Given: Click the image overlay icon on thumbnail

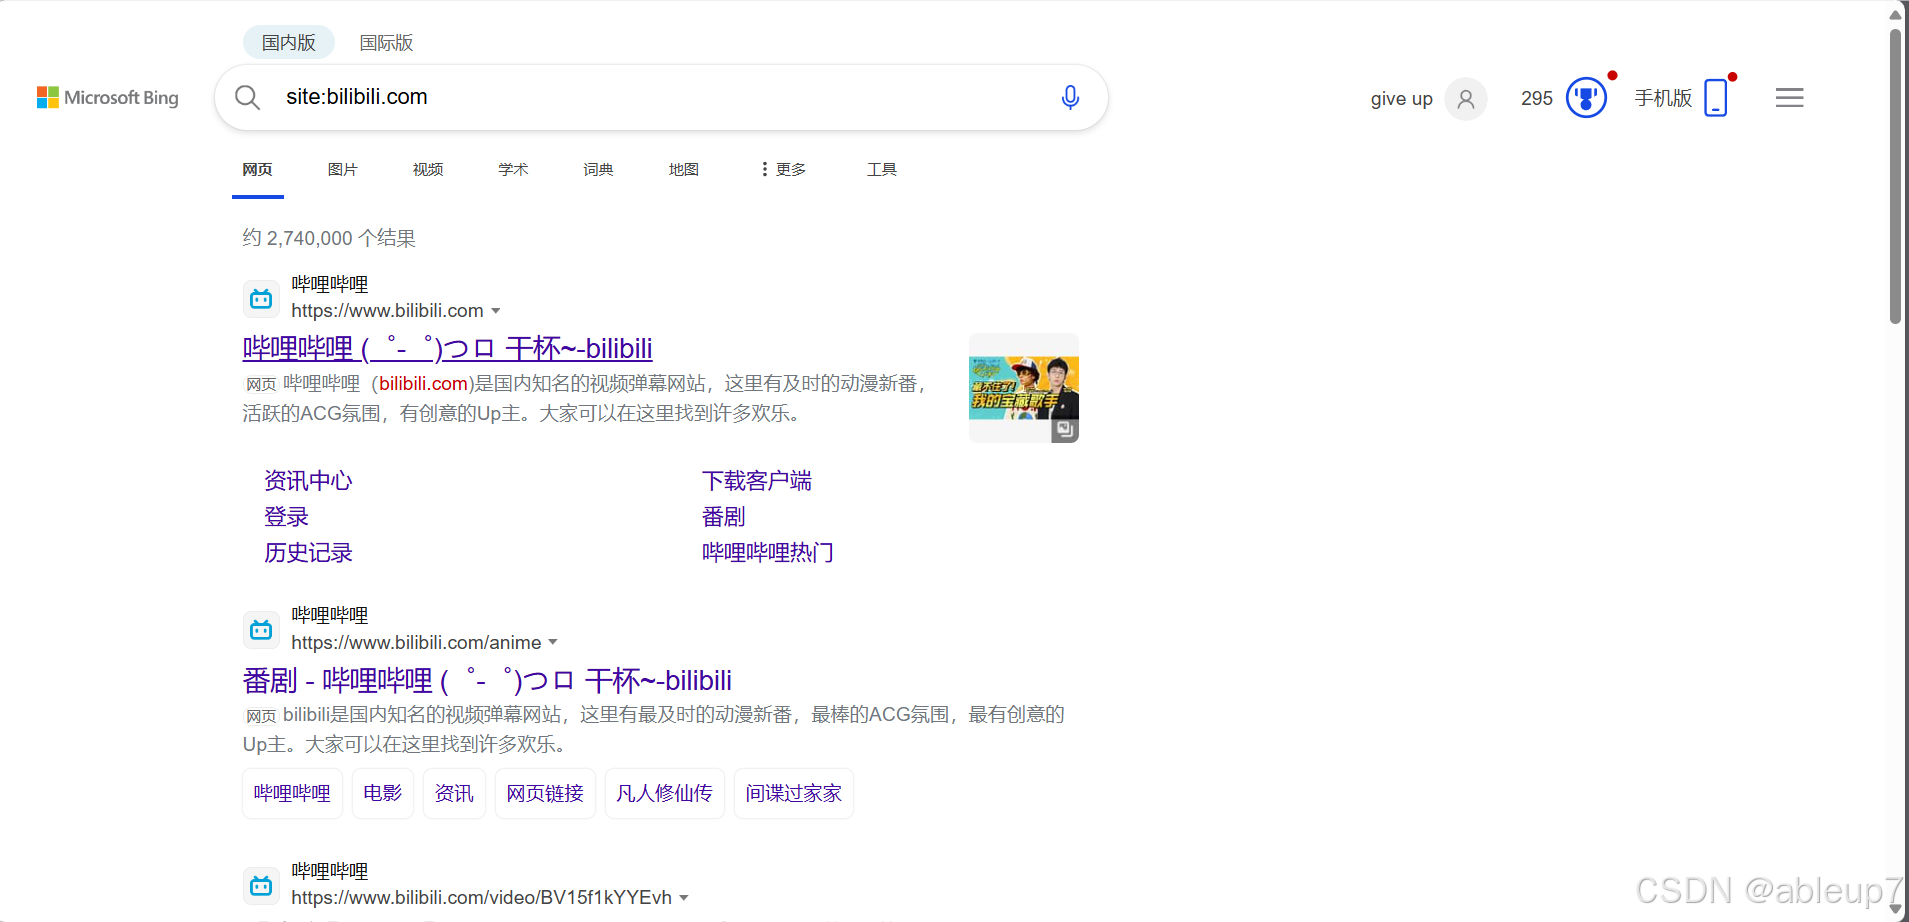Looking at the screenshot, I should coord(1065,429).
